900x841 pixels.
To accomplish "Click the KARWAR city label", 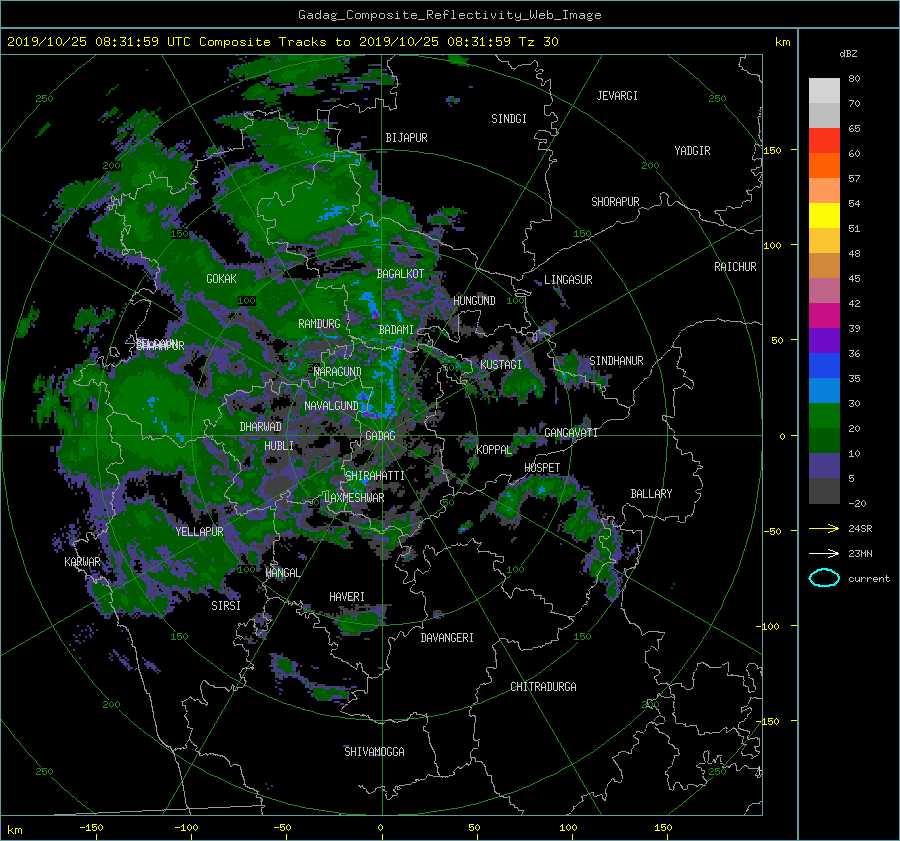I will point(82,562).
